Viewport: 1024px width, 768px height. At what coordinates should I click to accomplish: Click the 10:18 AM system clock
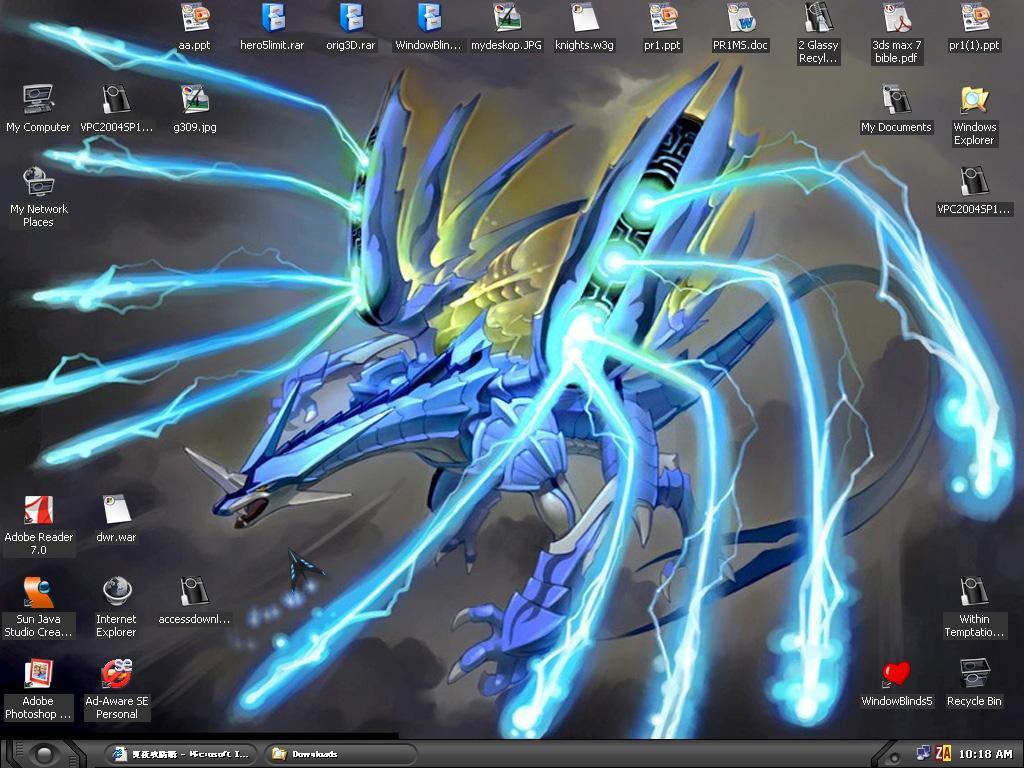coord(985,754)
